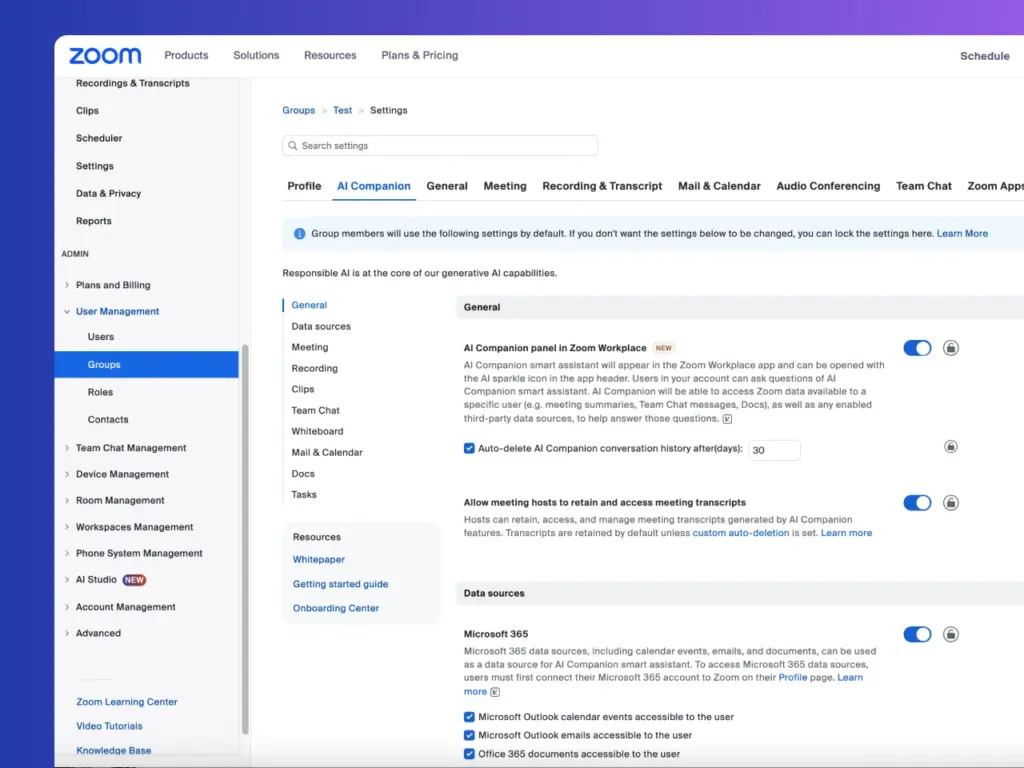The height and width of the screenshot is (768, 1024).
Task: Click lock icon for meeting transcripts setting
Action: point(950,503)
